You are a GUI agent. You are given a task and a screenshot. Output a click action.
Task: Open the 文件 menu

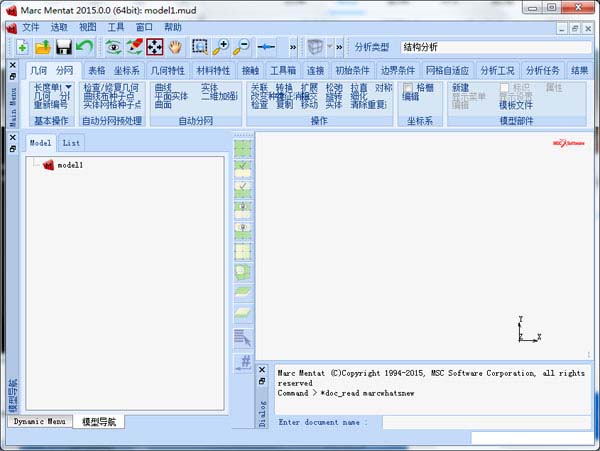[x=31, y=27]
